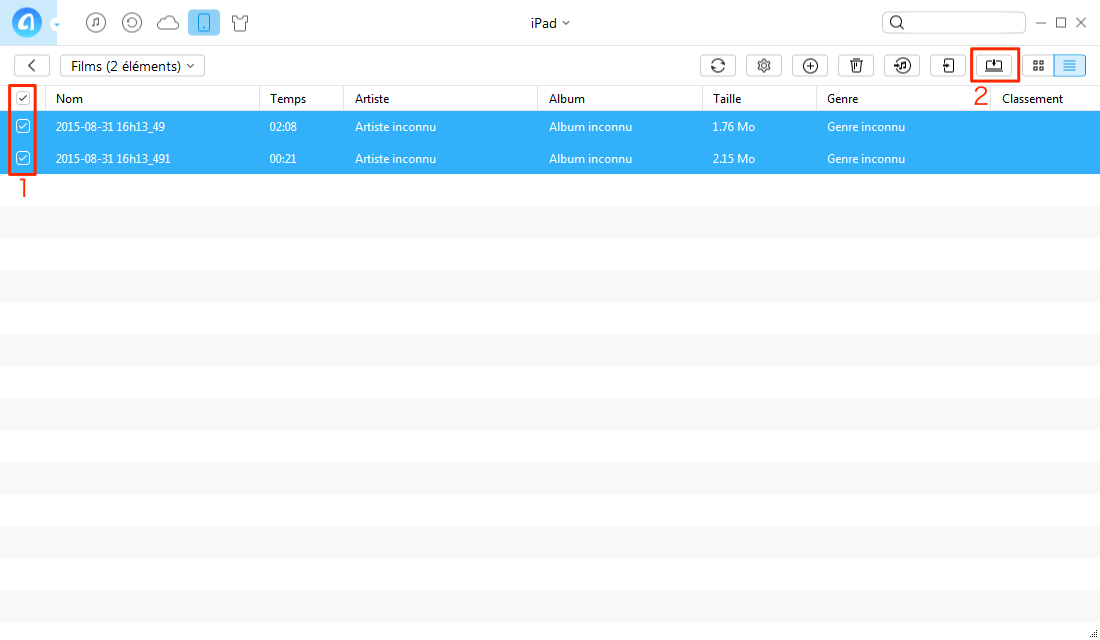Minimize the AnyTrans window

[1041, 23]
